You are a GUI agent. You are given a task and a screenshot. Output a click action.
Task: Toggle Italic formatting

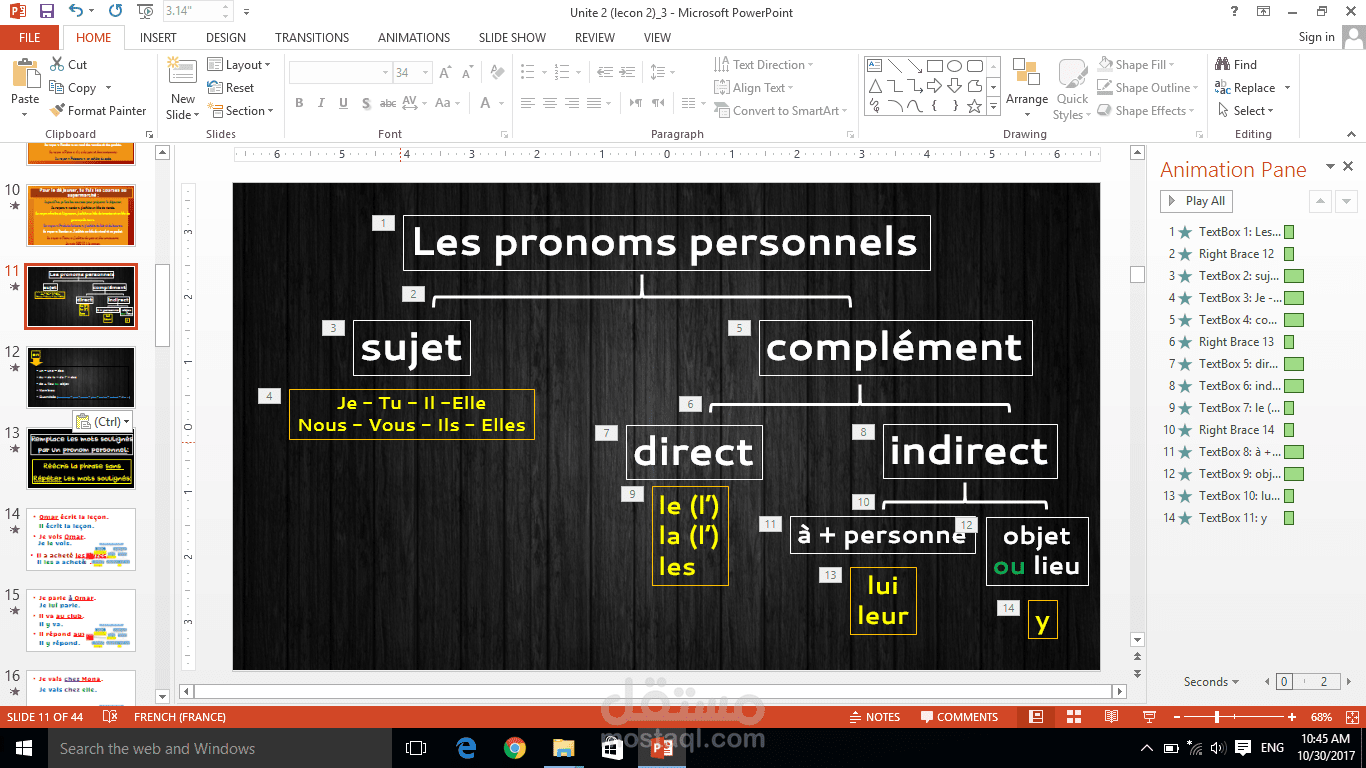(x=321, y=103)
